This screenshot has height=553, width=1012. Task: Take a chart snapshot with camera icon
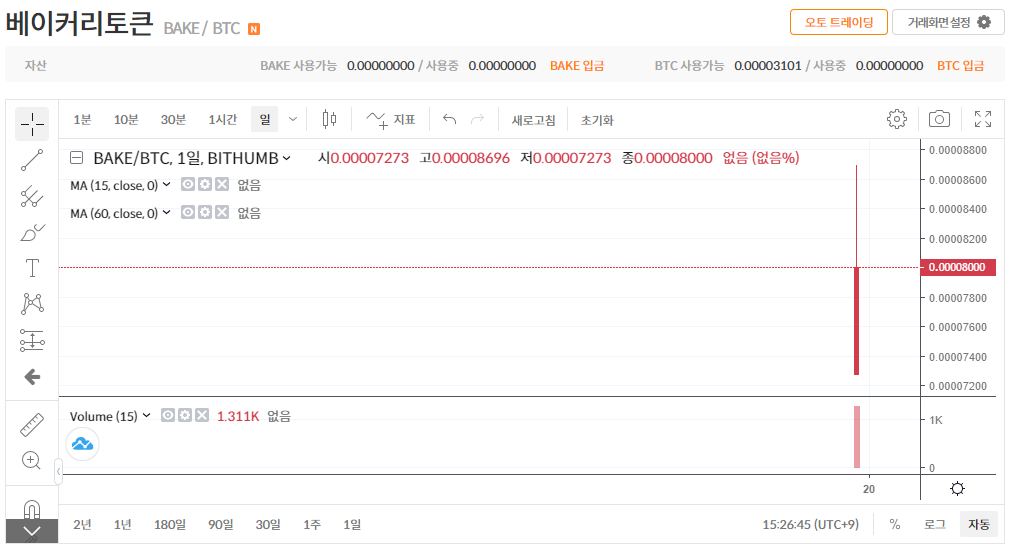point(939,119)
